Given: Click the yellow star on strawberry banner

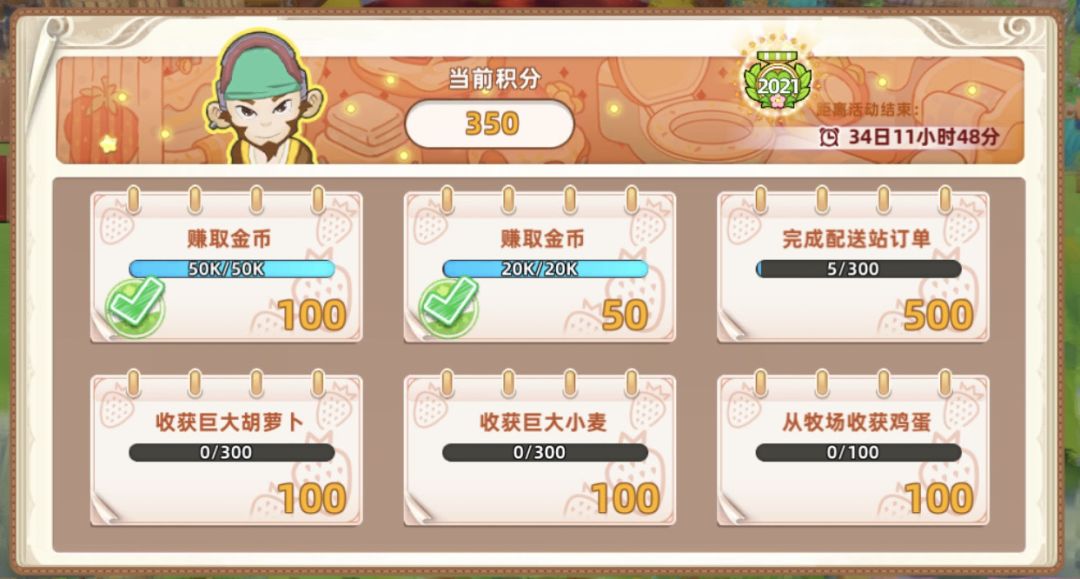Looking at the screenshot, I should [108, 143].
